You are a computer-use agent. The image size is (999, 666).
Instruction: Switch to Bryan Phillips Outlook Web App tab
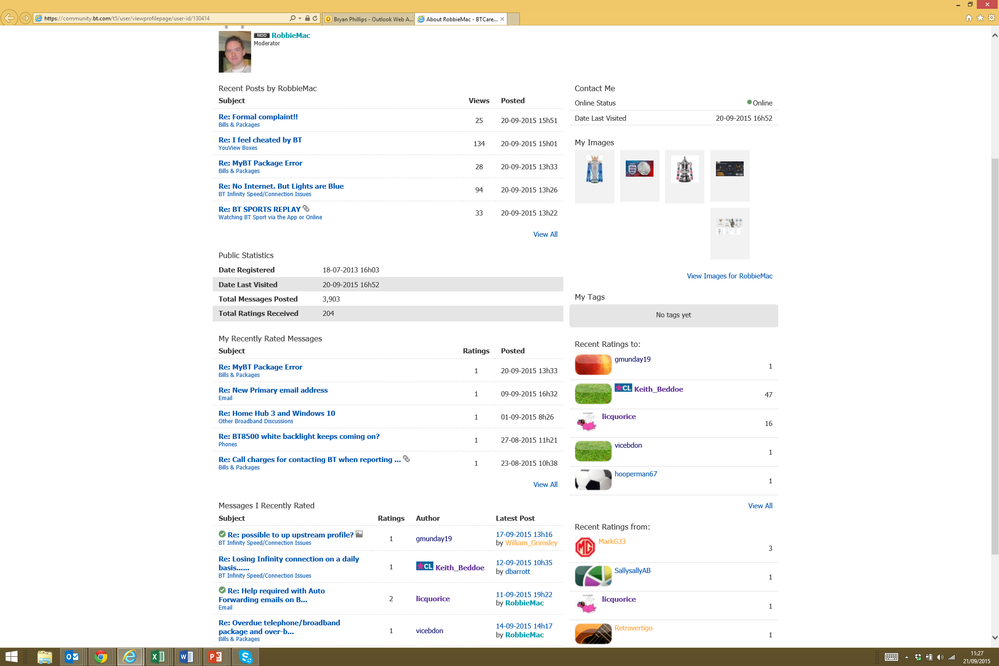pos(368,19)
